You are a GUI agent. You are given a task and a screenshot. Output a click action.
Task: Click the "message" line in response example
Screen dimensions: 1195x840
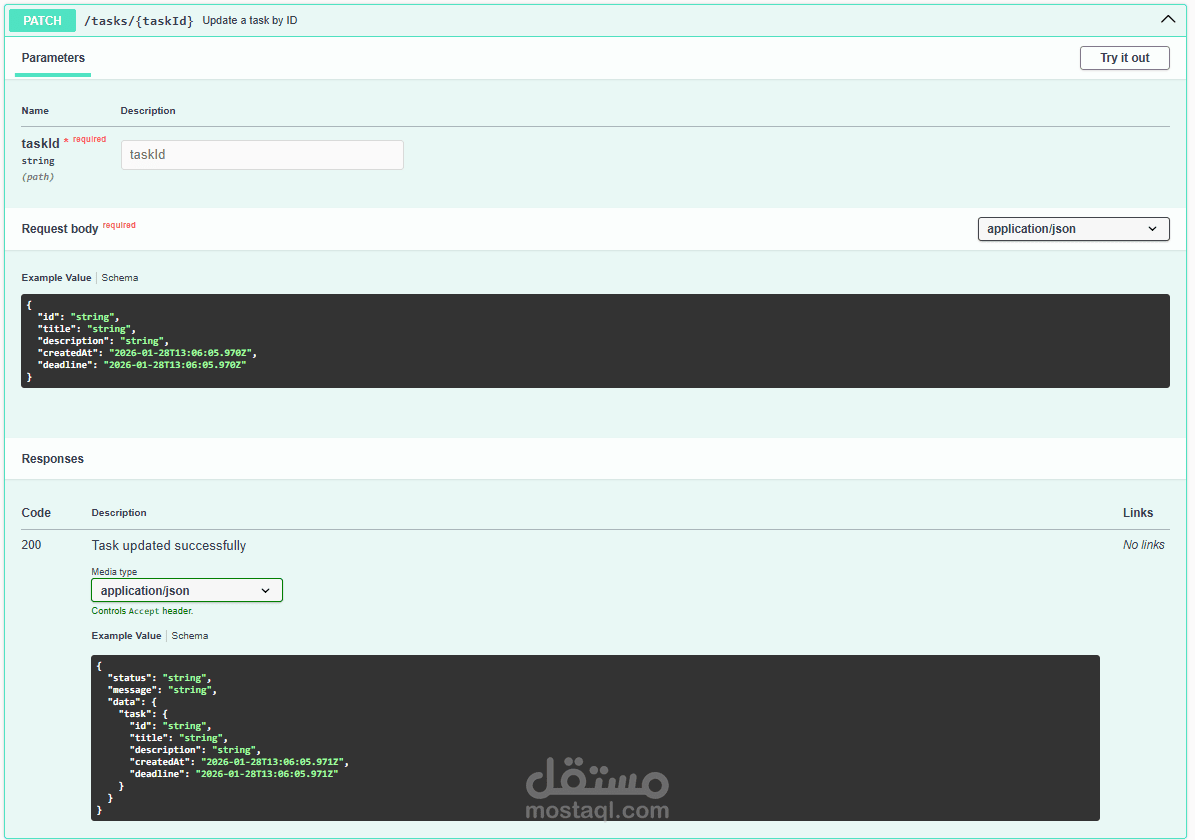162,690
